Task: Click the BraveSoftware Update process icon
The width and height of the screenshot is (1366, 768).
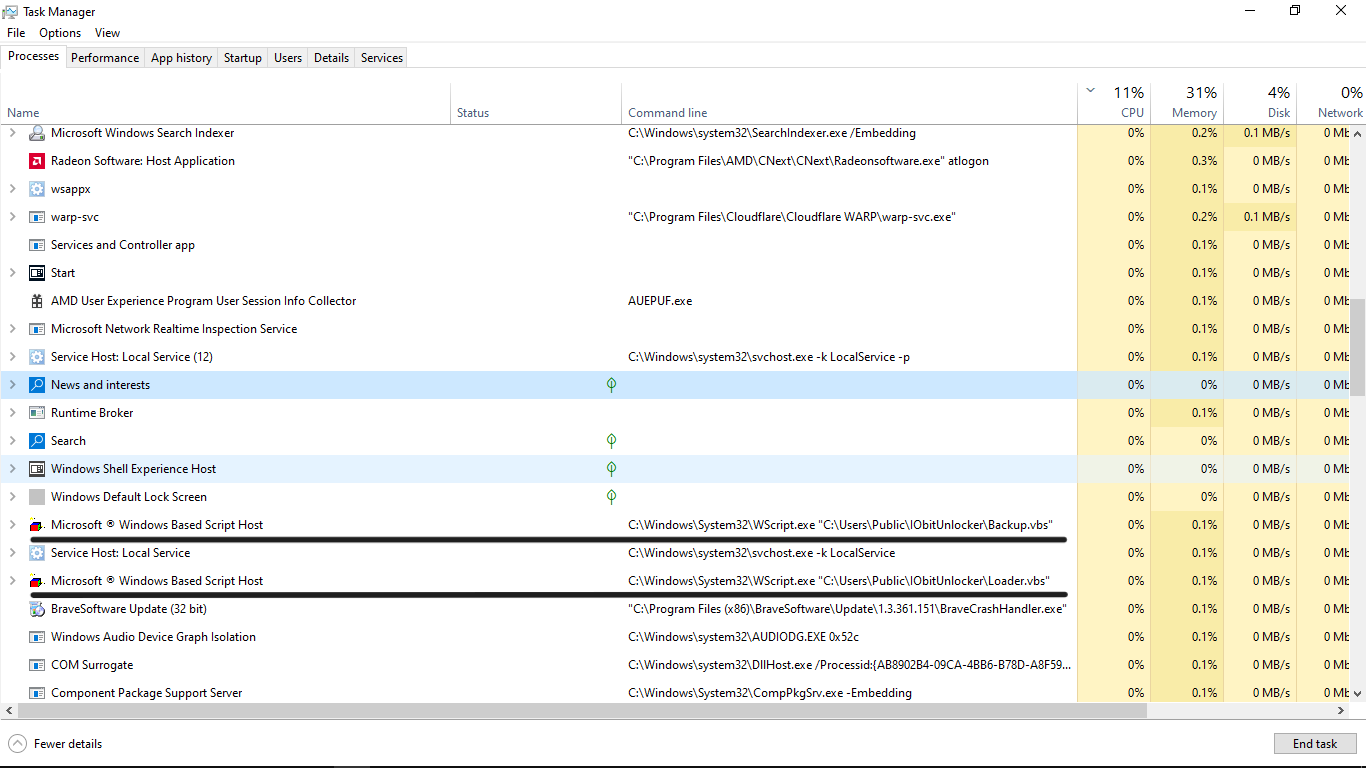Action: [x=37, y=608]
